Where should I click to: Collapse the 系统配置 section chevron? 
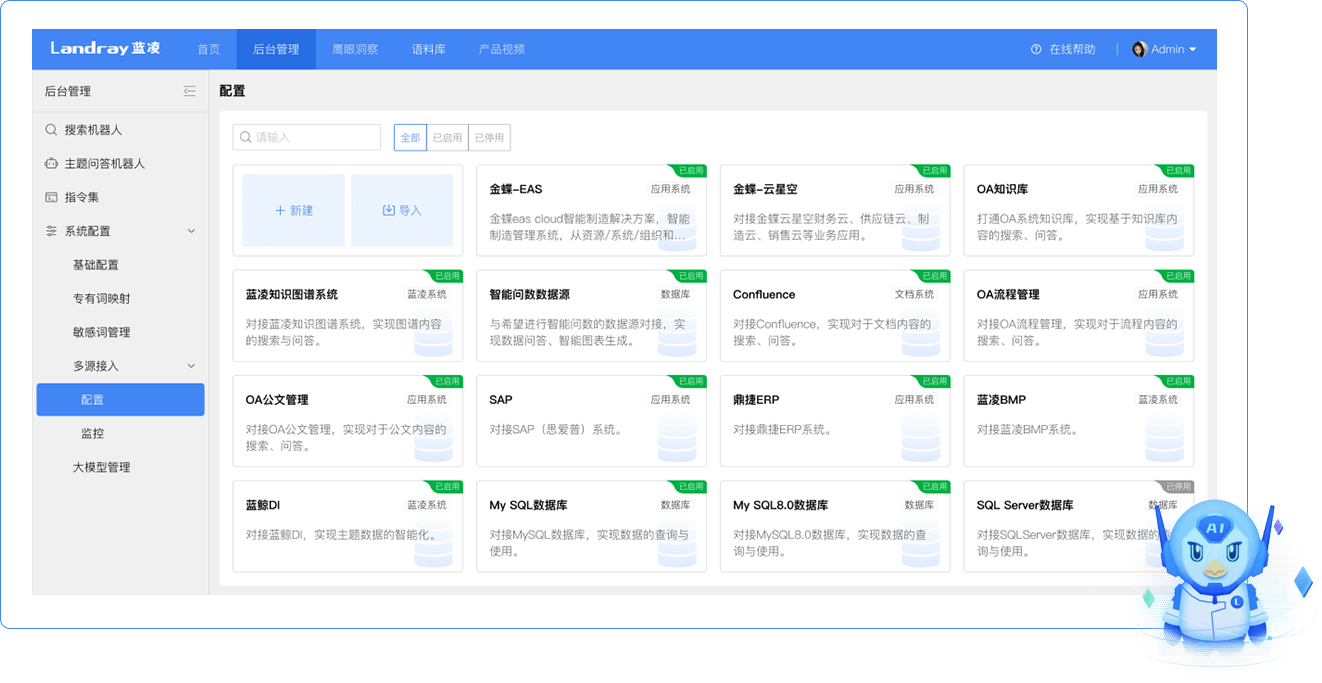pos(191,231)
